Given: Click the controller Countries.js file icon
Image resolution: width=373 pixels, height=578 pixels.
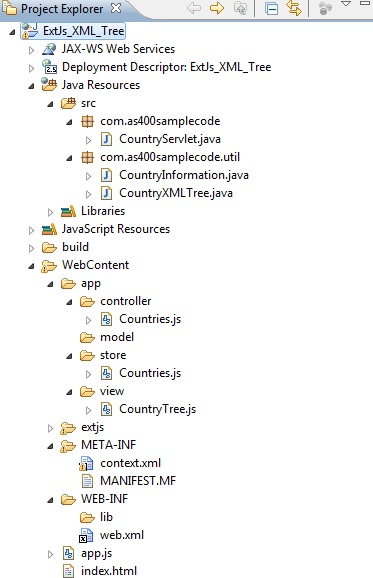Looking at the screenshot, I should (x=107, y=319).
